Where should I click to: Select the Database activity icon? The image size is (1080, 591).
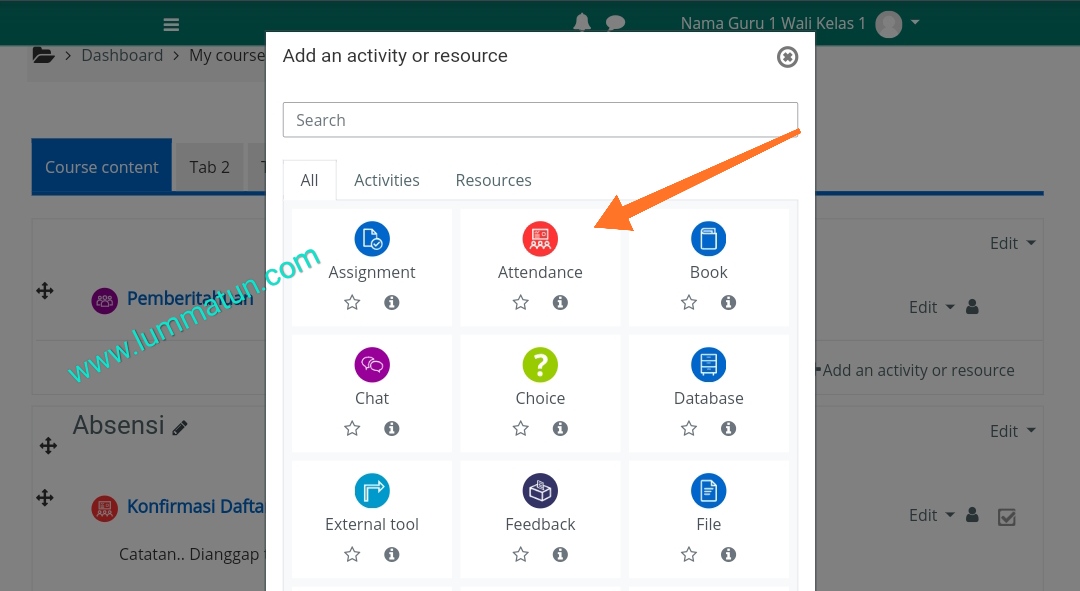point(708,365)
